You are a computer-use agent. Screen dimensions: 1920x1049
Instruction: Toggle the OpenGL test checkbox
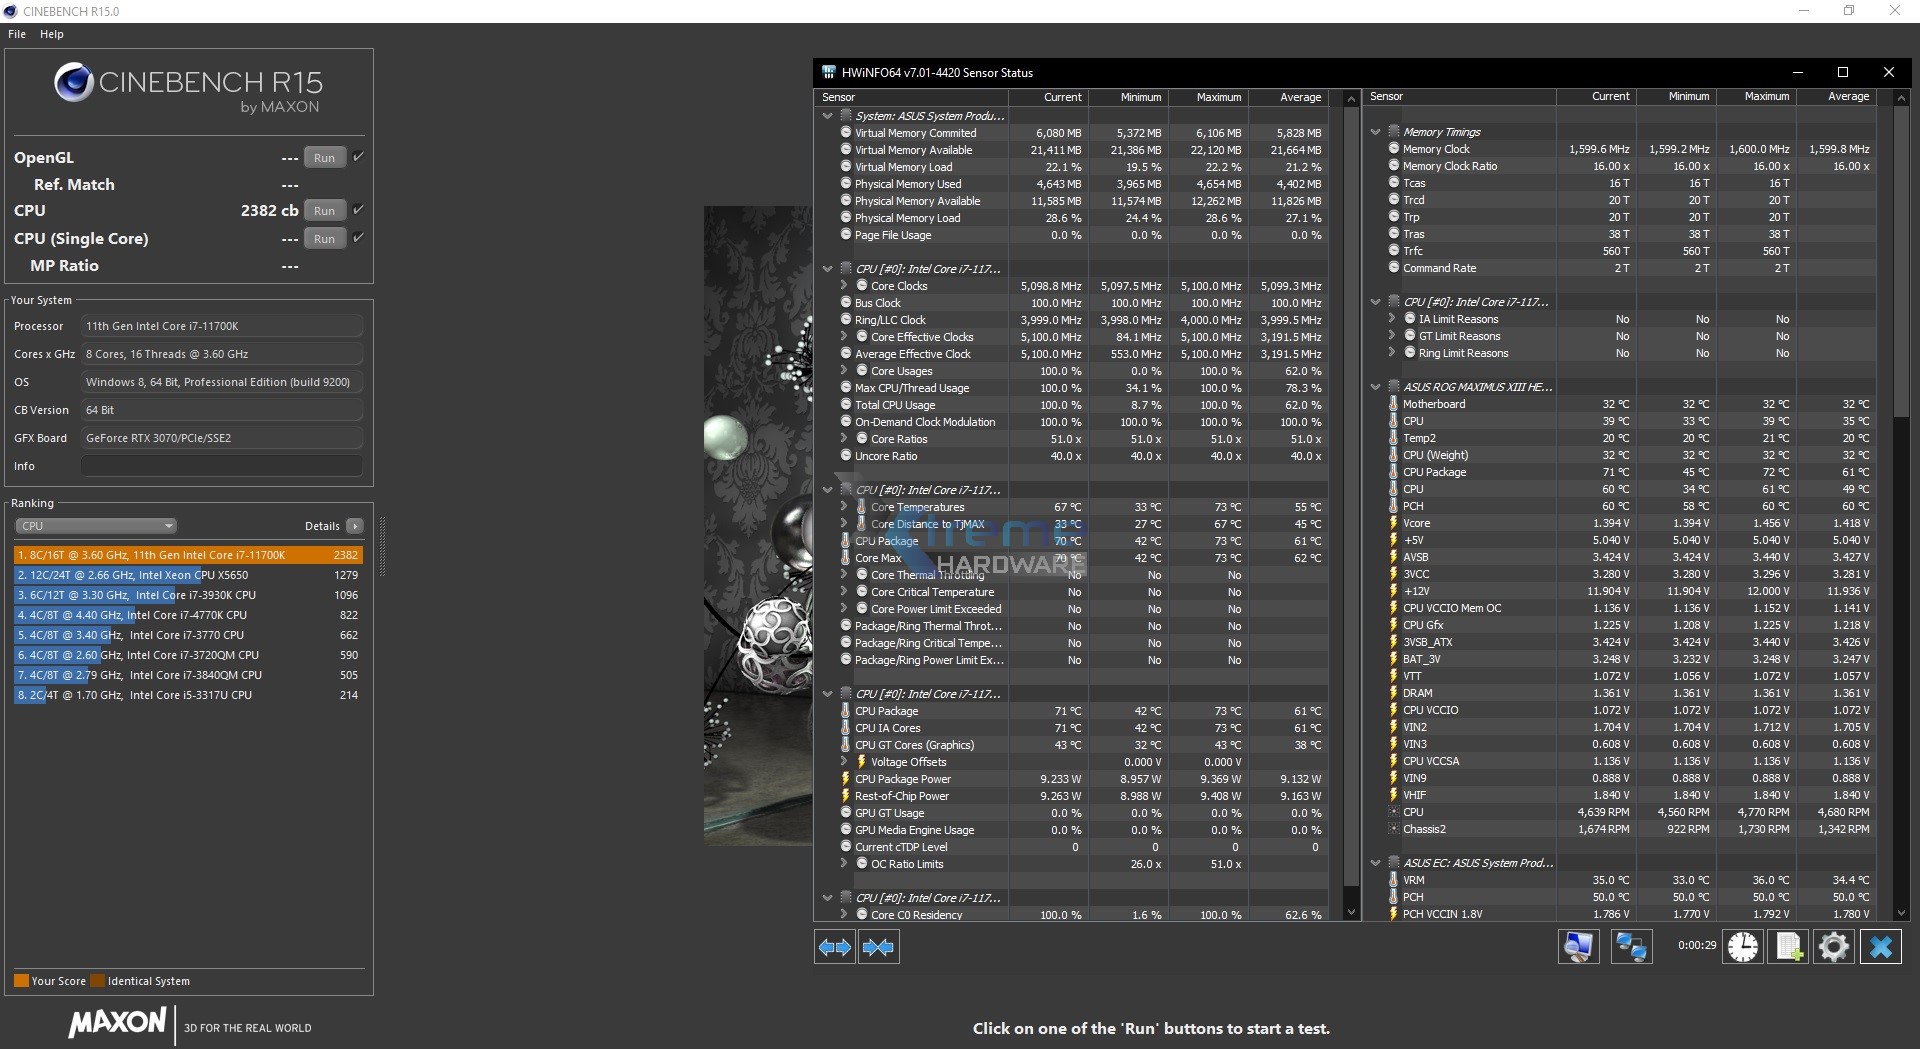[358, 157]
